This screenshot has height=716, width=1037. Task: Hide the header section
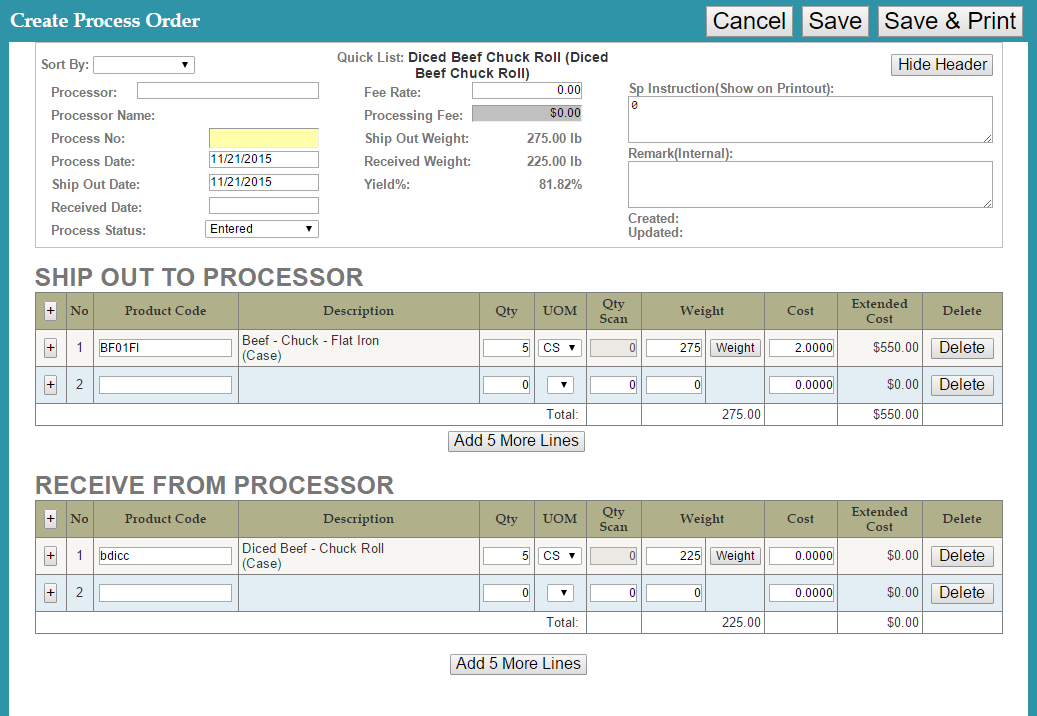(942, 65)
